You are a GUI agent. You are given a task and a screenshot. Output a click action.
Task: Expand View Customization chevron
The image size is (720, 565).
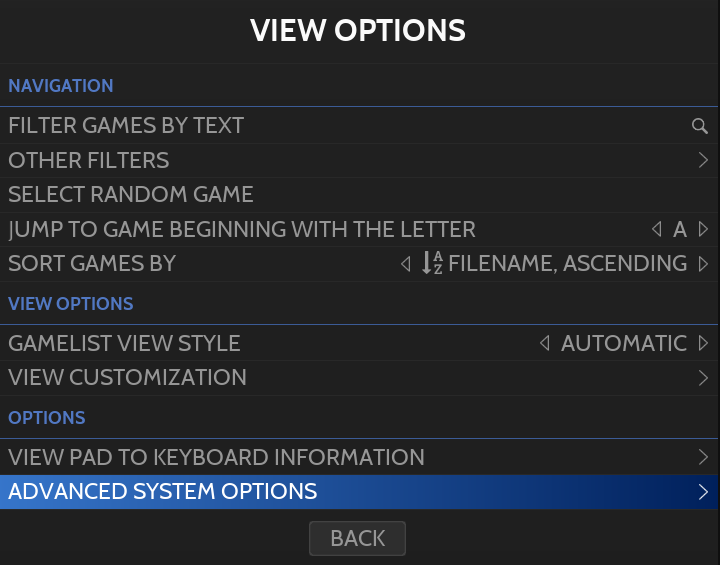tap(703, 378)
